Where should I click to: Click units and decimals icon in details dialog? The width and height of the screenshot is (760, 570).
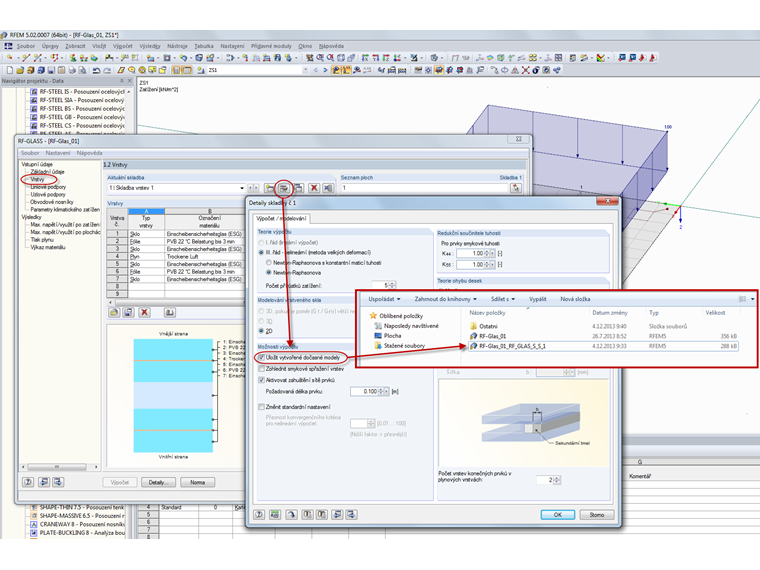[275, 514]
